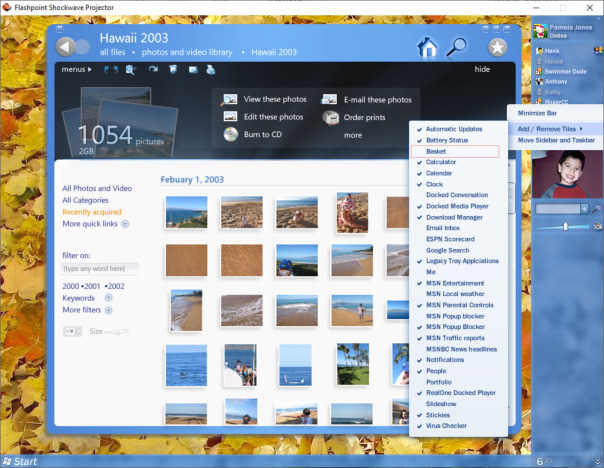
Task: Click the view mode icon beside Size
Action: point(72,331)
